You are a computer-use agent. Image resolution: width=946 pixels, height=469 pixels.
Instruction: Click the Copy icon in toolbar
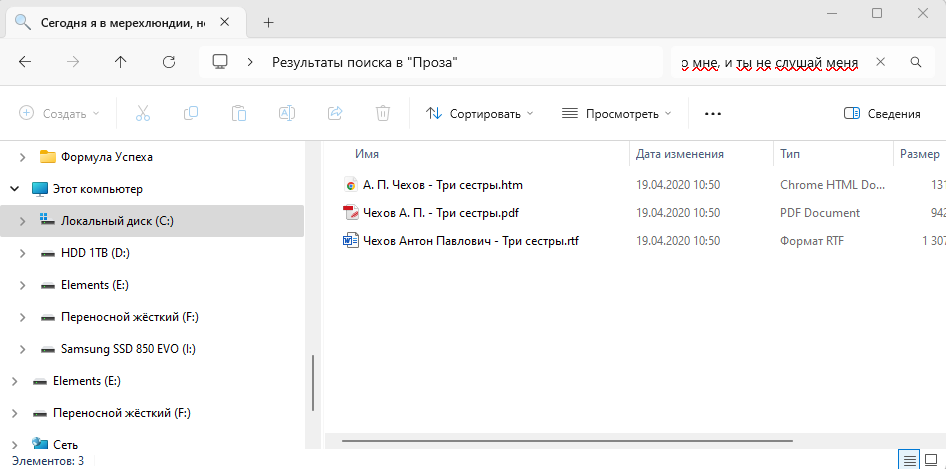click(191, 113)
